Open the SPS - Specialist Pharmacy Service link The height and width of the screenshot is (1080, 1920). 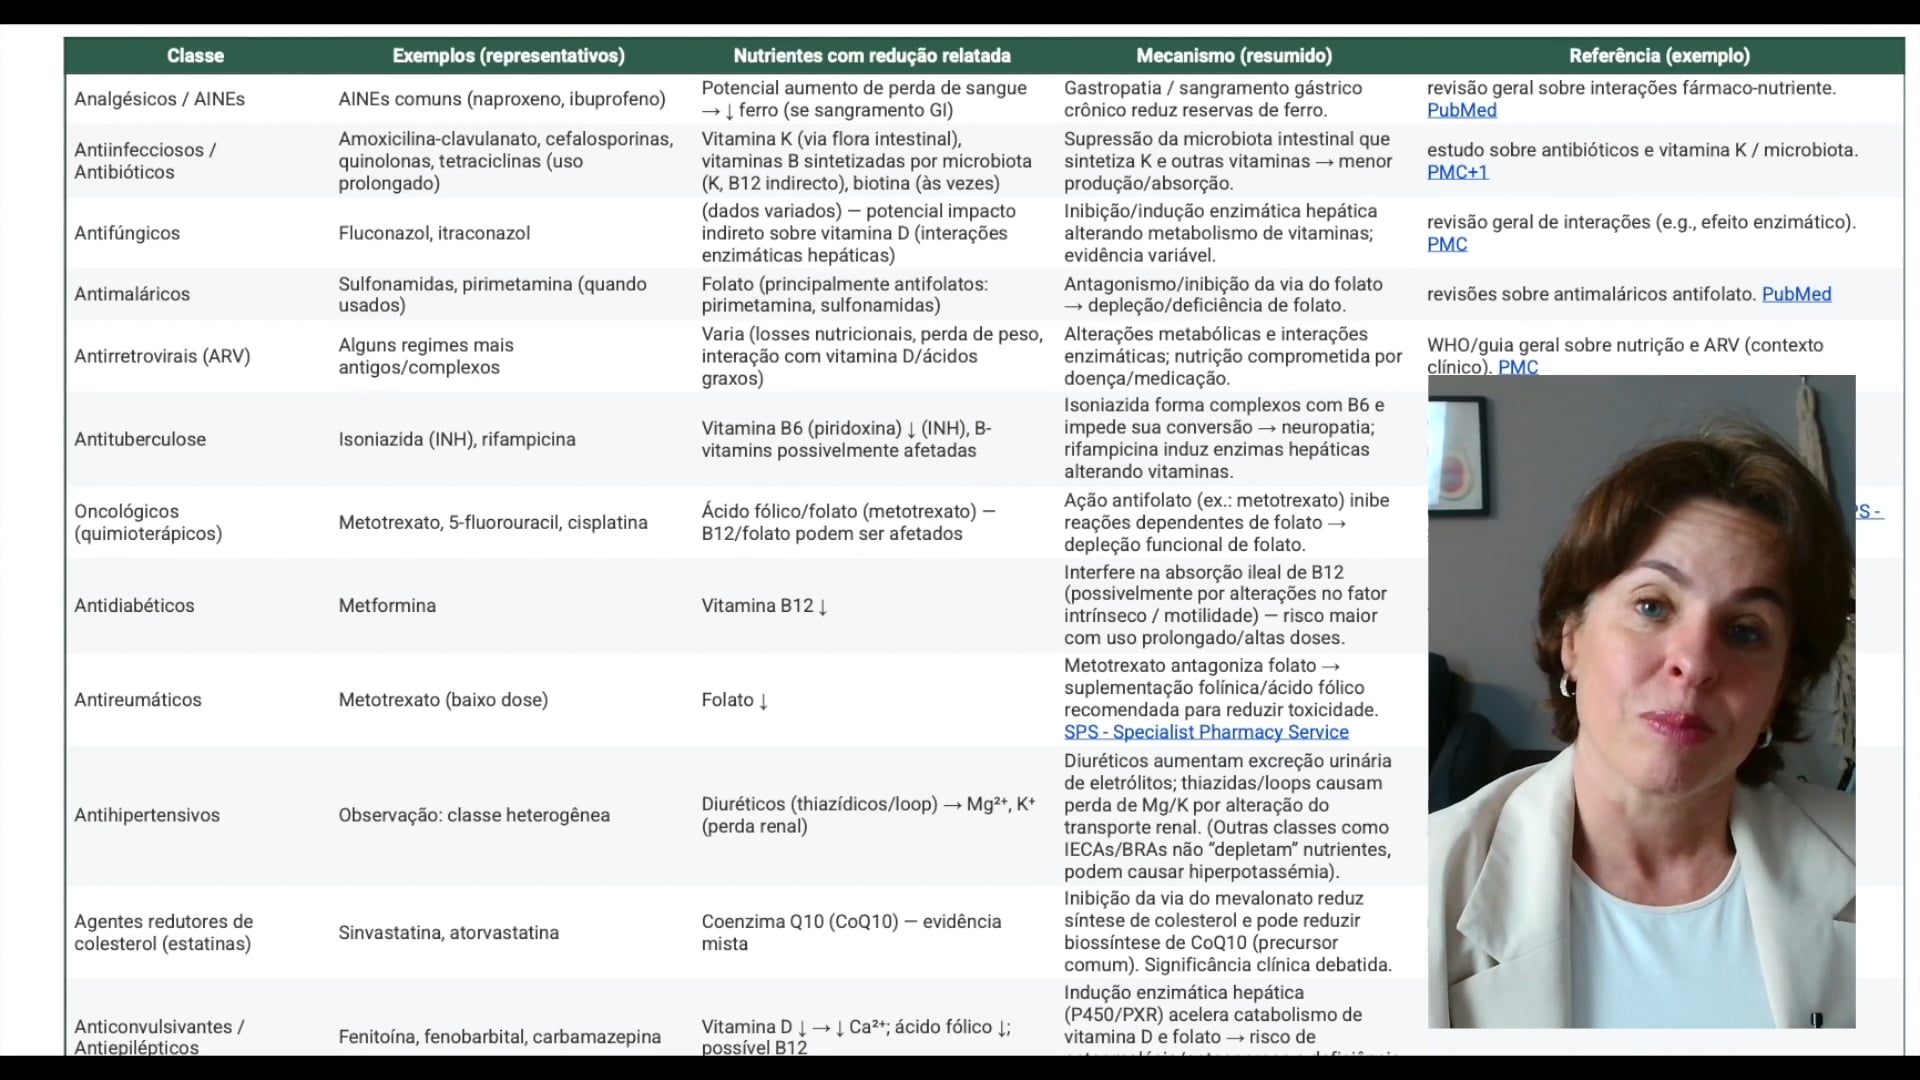coord(1206,732)
